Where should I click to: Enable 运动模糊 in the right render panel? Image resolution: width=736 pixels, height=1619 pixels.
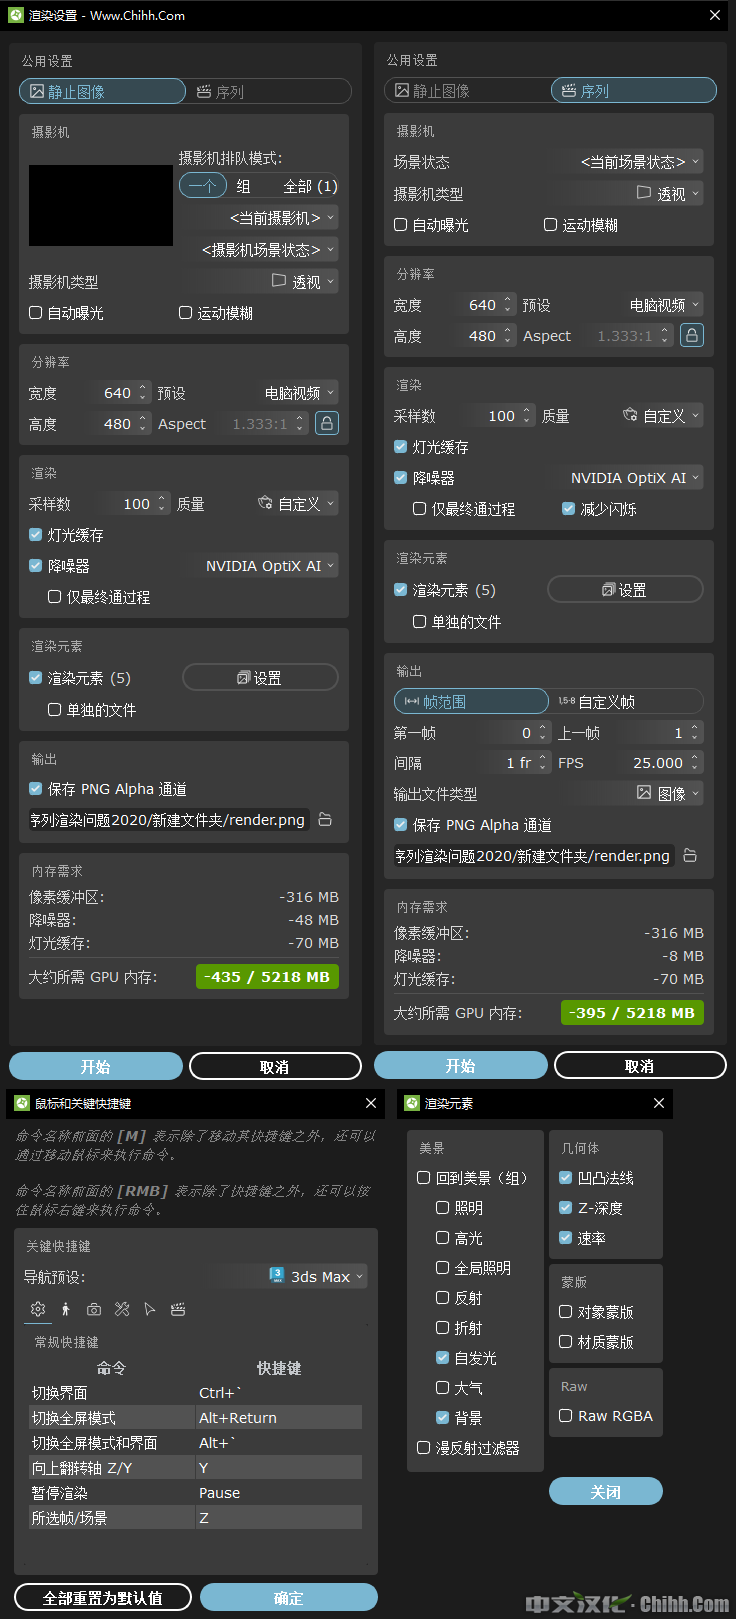[550, 225]
